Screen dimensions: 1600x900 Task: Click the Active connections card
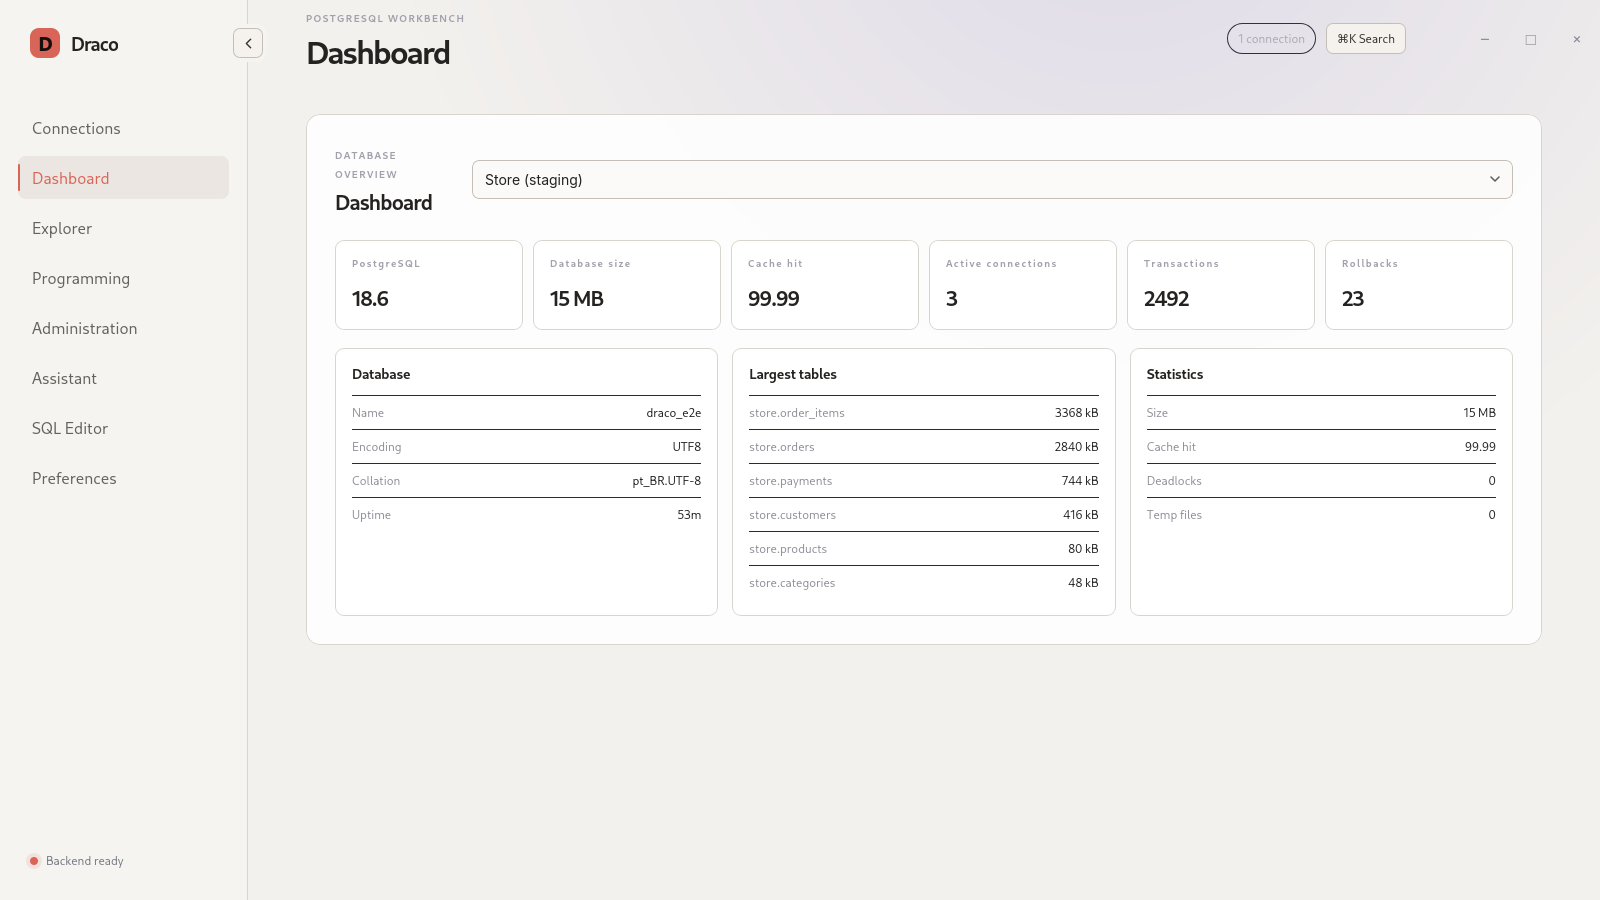(x=1023, y=285)
